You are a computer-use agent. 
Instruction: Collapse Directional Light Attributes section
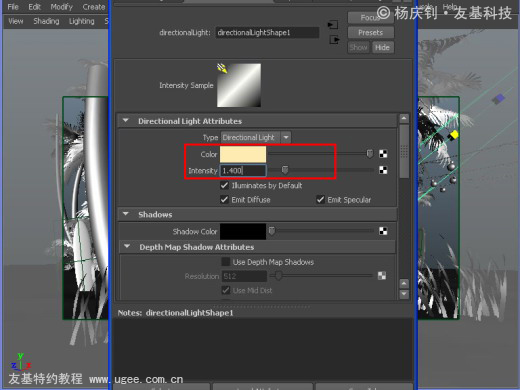[126, 120]
